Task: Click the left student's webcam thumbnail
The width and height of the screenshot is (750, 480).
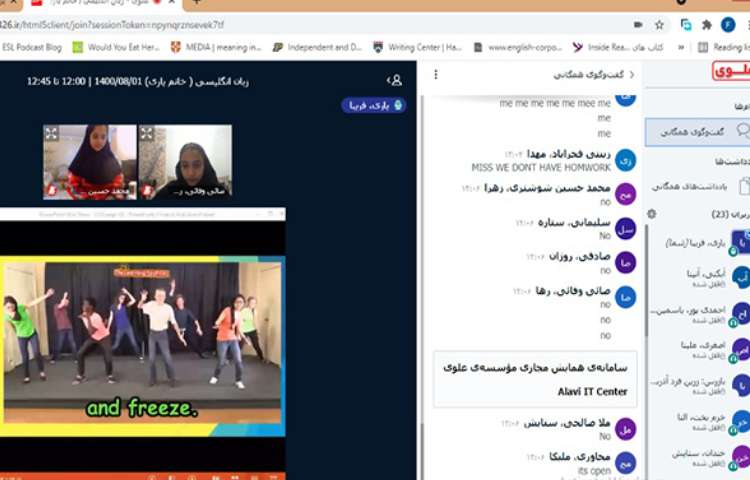Action: (x=90, y=162)
